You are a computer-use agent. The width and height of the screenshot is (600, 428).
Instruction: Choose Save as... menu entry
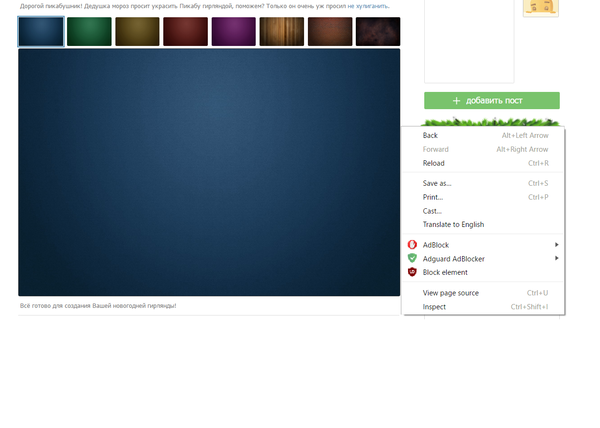(x=437, y=184)
